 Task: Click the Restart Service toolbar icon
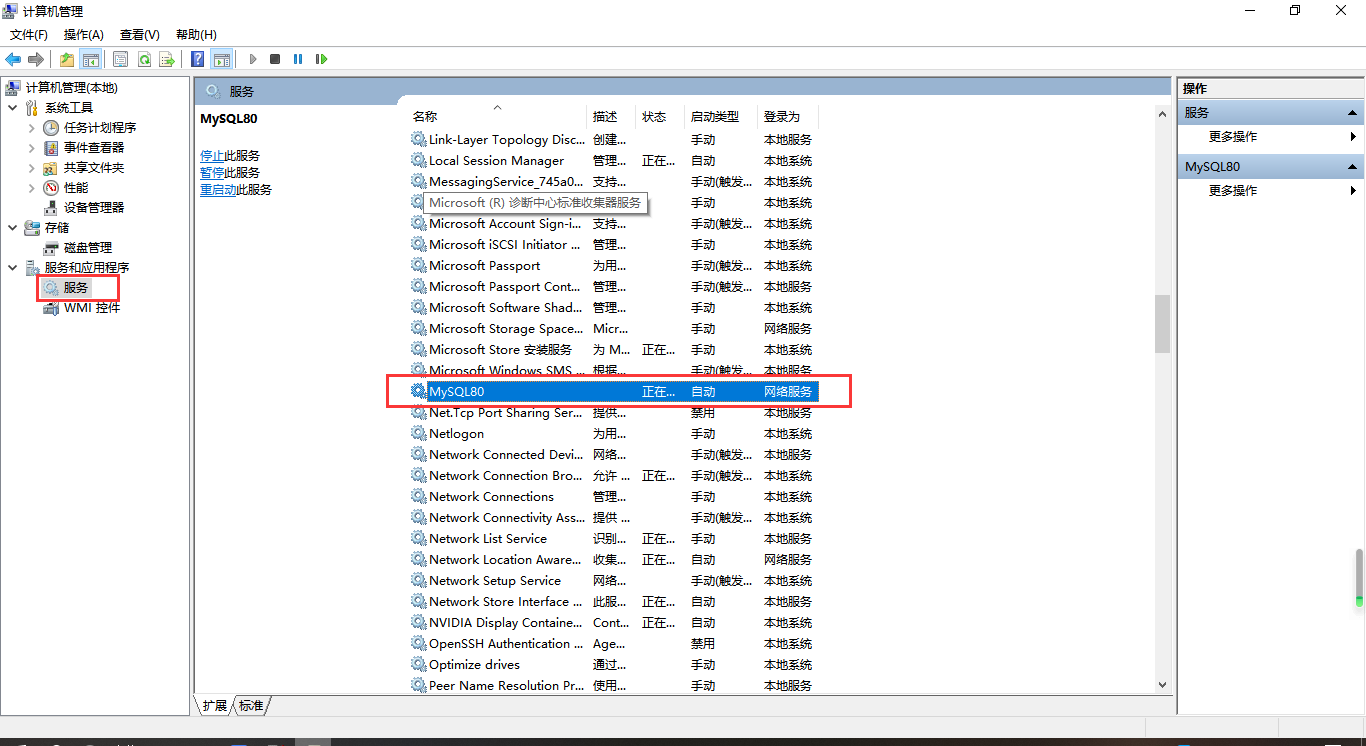click(321, 59)
